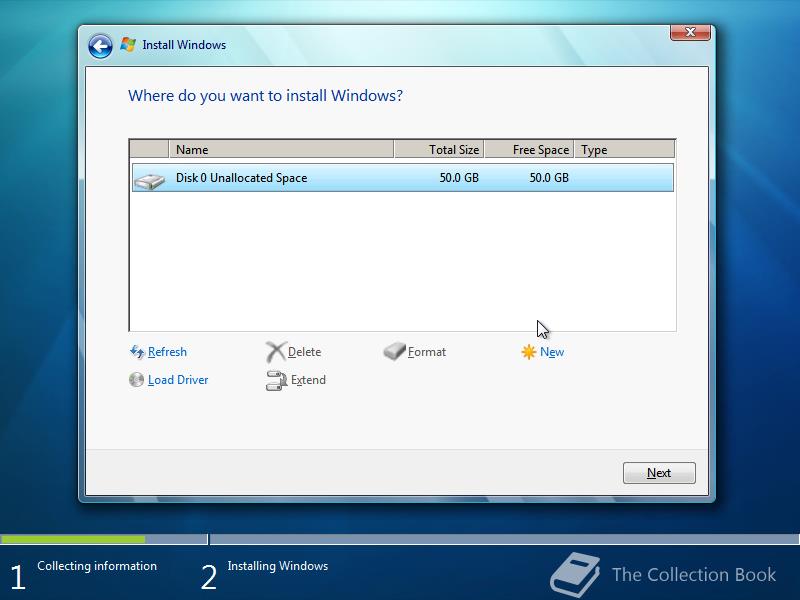Sort by the Name column header

281,149
